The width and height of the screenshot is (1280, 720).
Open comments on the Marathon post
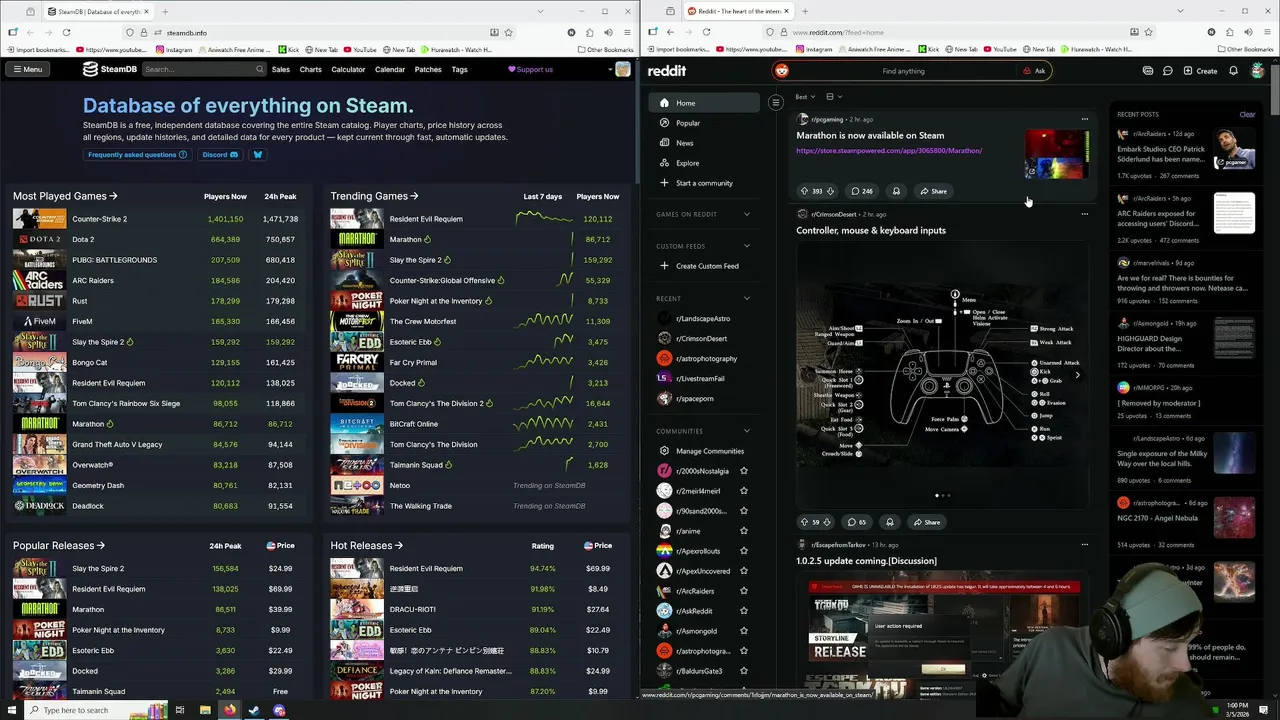tap(861, 191)
